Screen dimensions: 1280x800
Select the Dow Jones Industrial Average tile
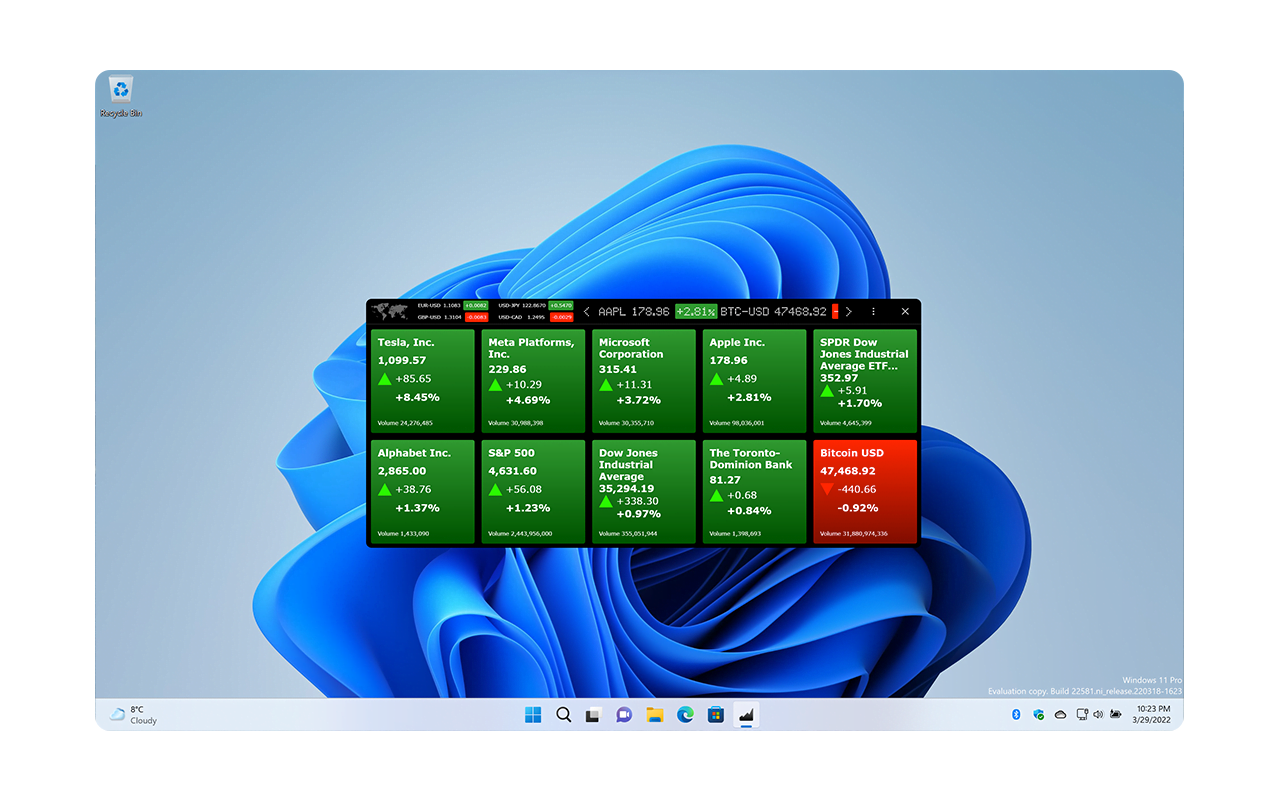point(643,490)
